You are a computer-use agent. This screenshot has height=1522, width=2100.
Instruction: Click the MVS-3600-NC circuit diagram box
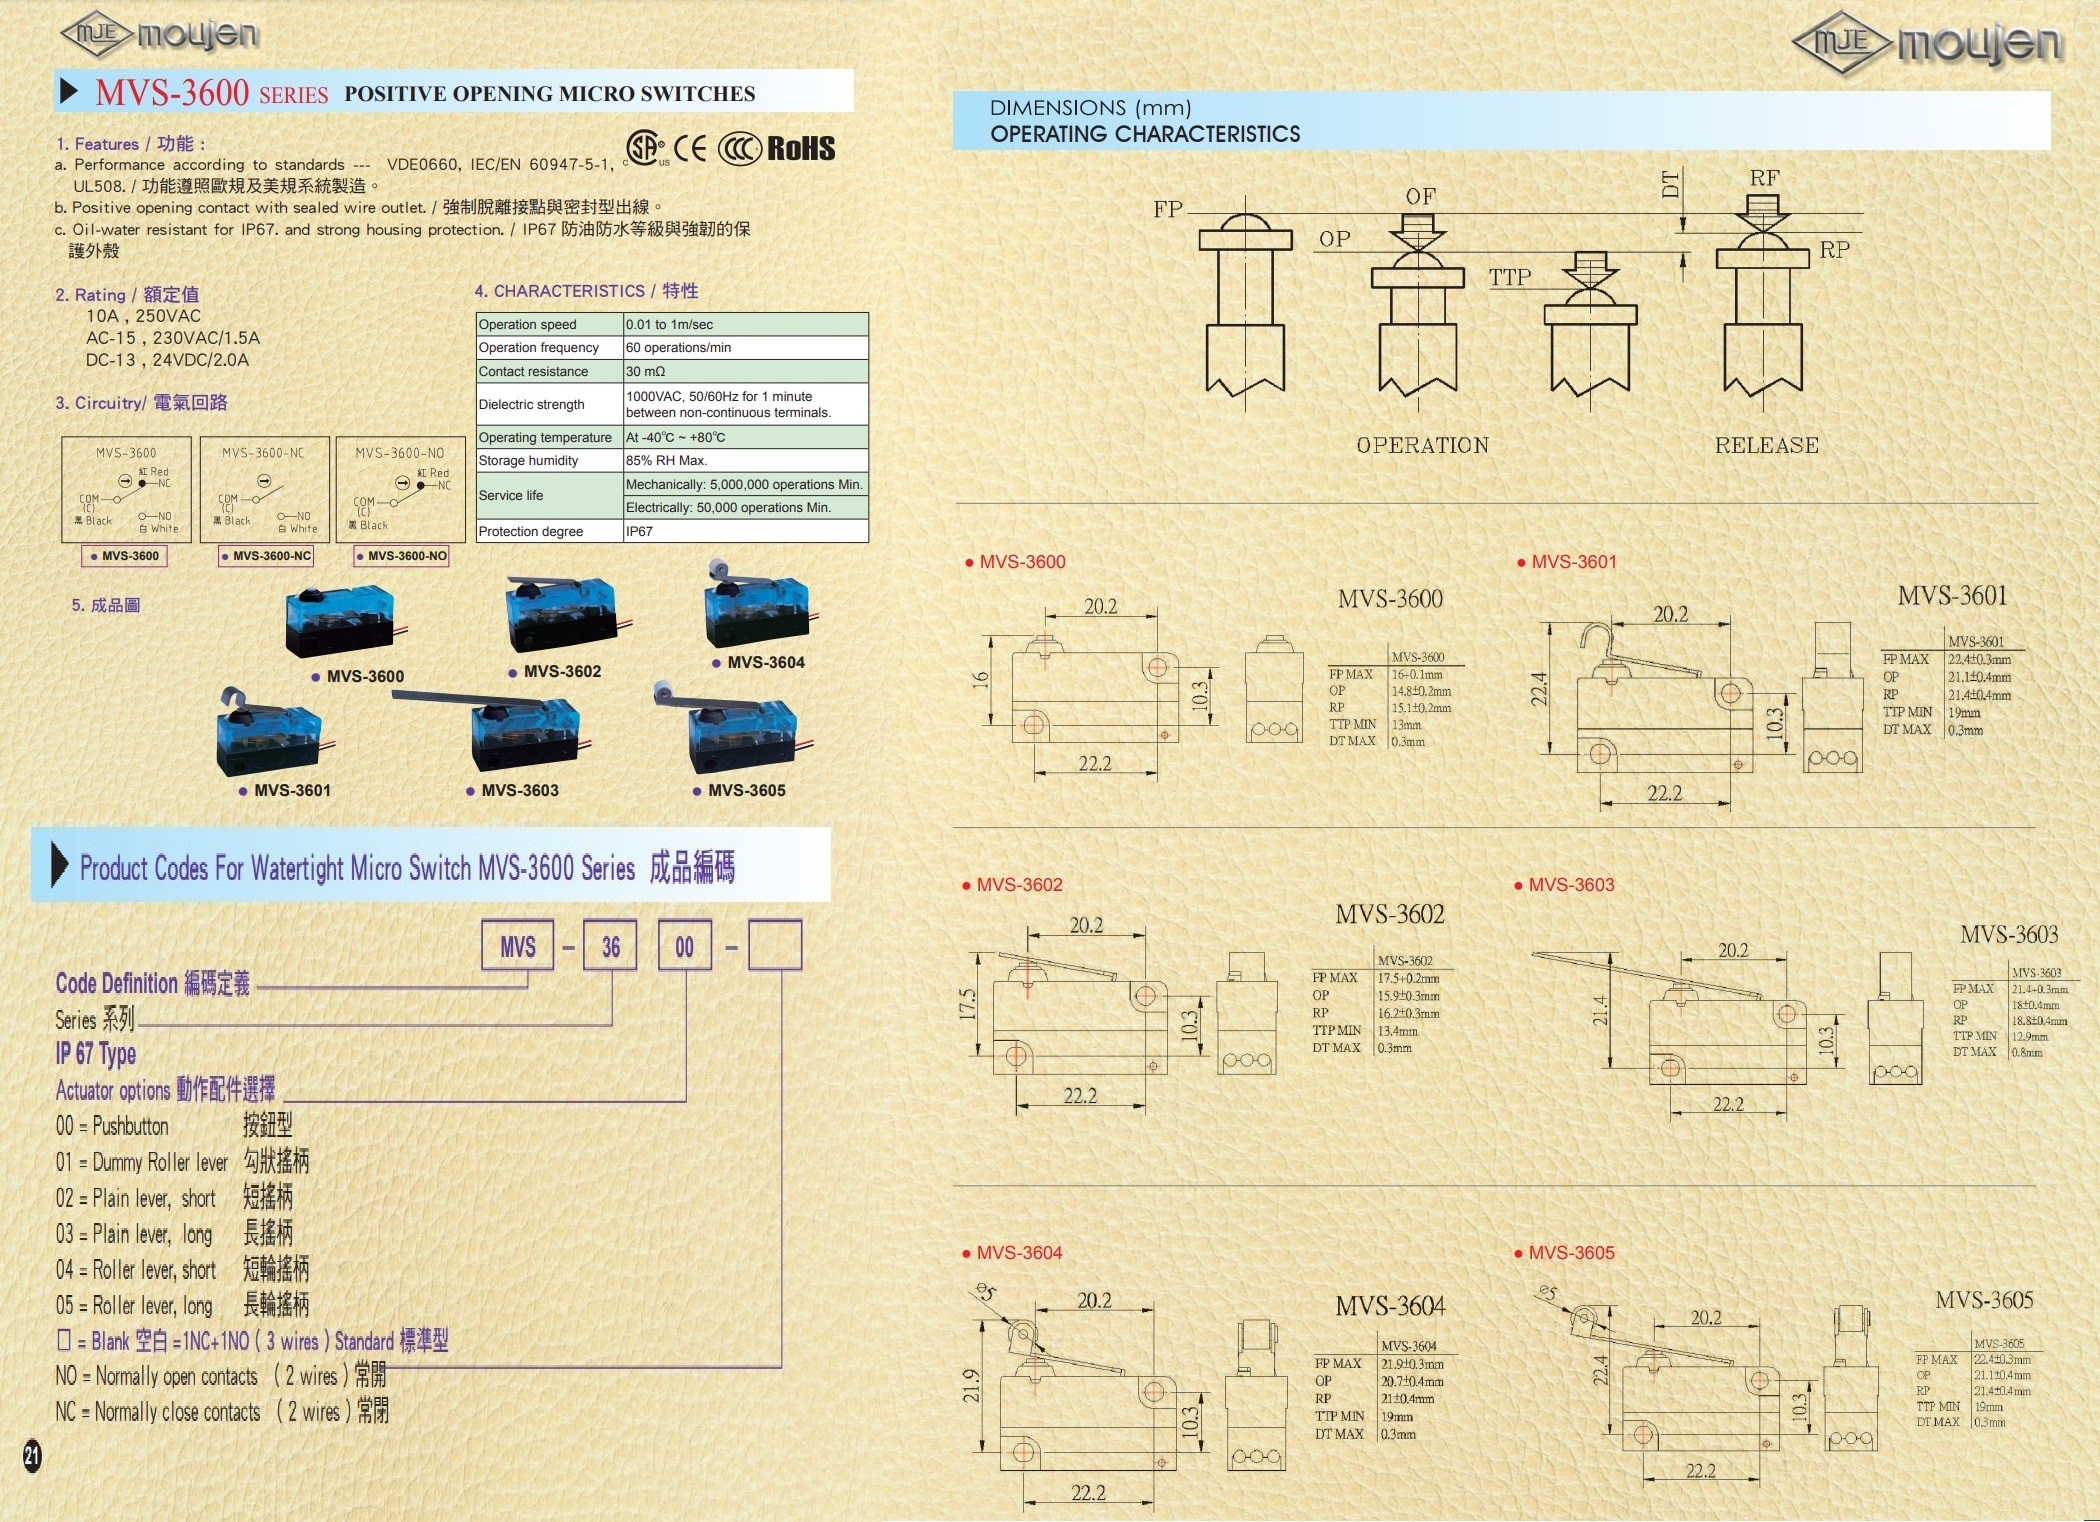coord(264,489)
